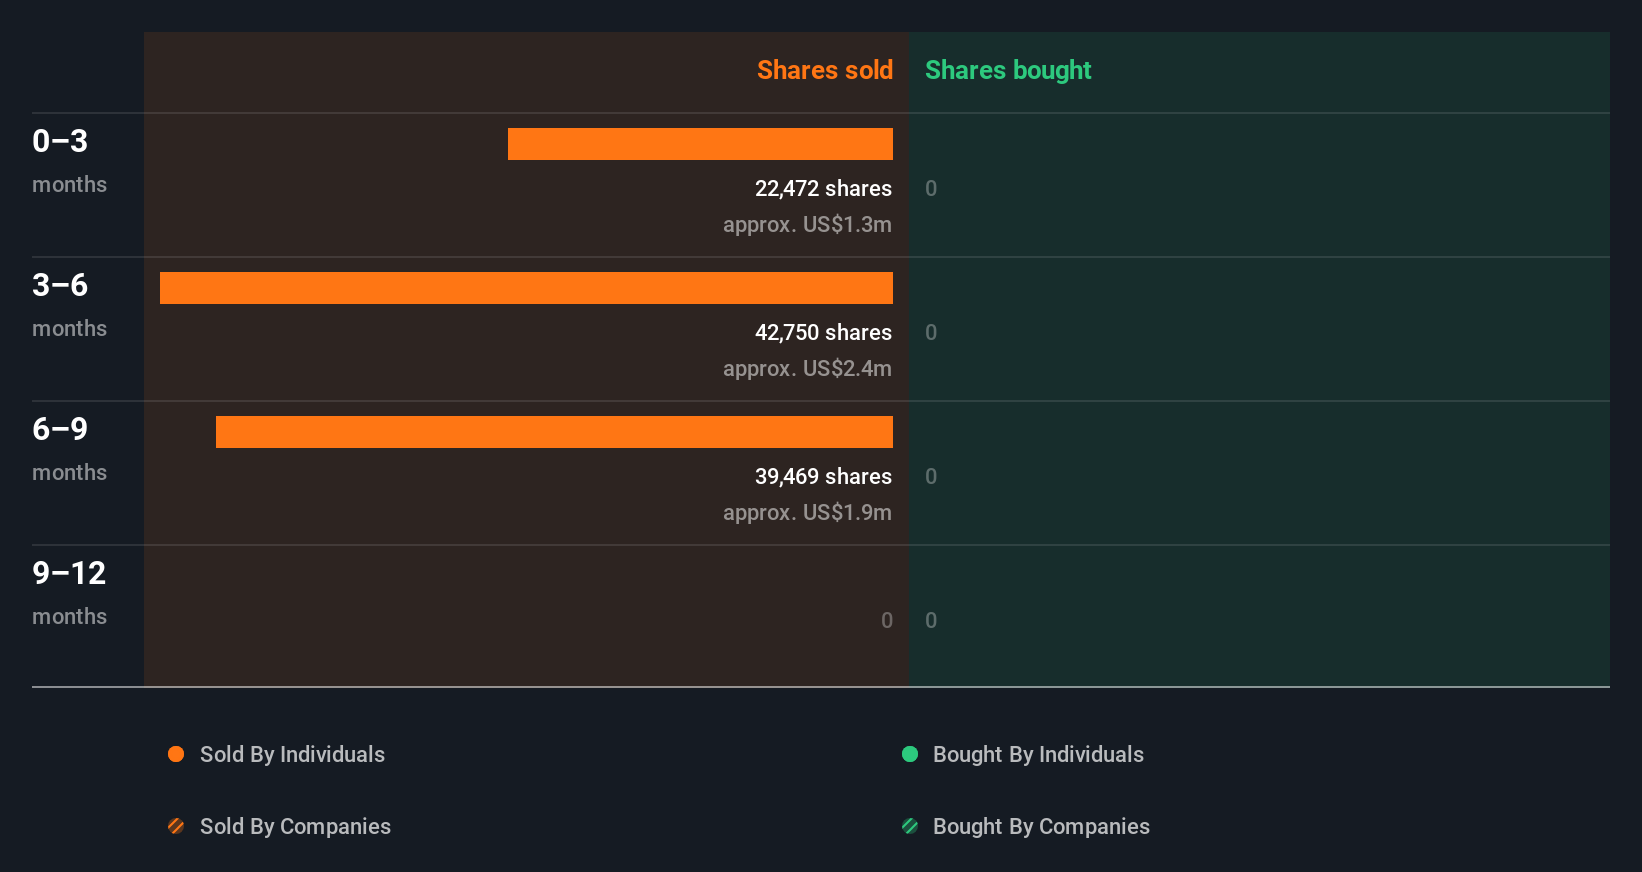Image resolution: width=1642 pixels, height=872 pixels.
Task: Click the 6–9 months orange sold bar
Action: 554,432
